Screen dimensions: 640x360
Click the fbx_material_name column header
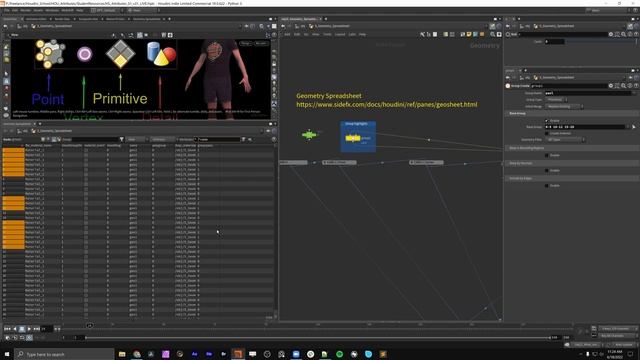pos(38,145)
